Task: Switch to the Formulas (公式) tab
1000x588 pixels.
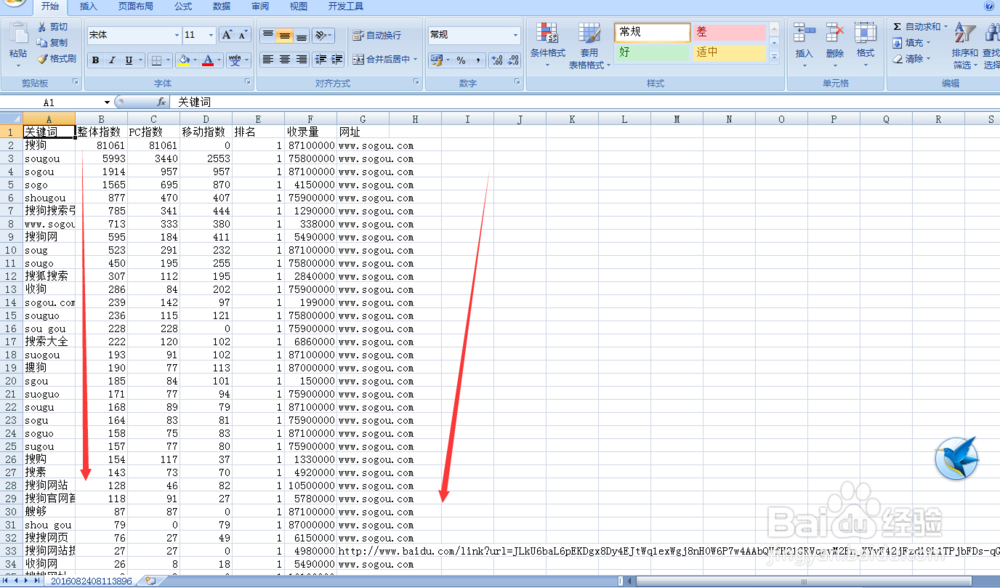Action: pyautogui.click(x=183, y=6)
